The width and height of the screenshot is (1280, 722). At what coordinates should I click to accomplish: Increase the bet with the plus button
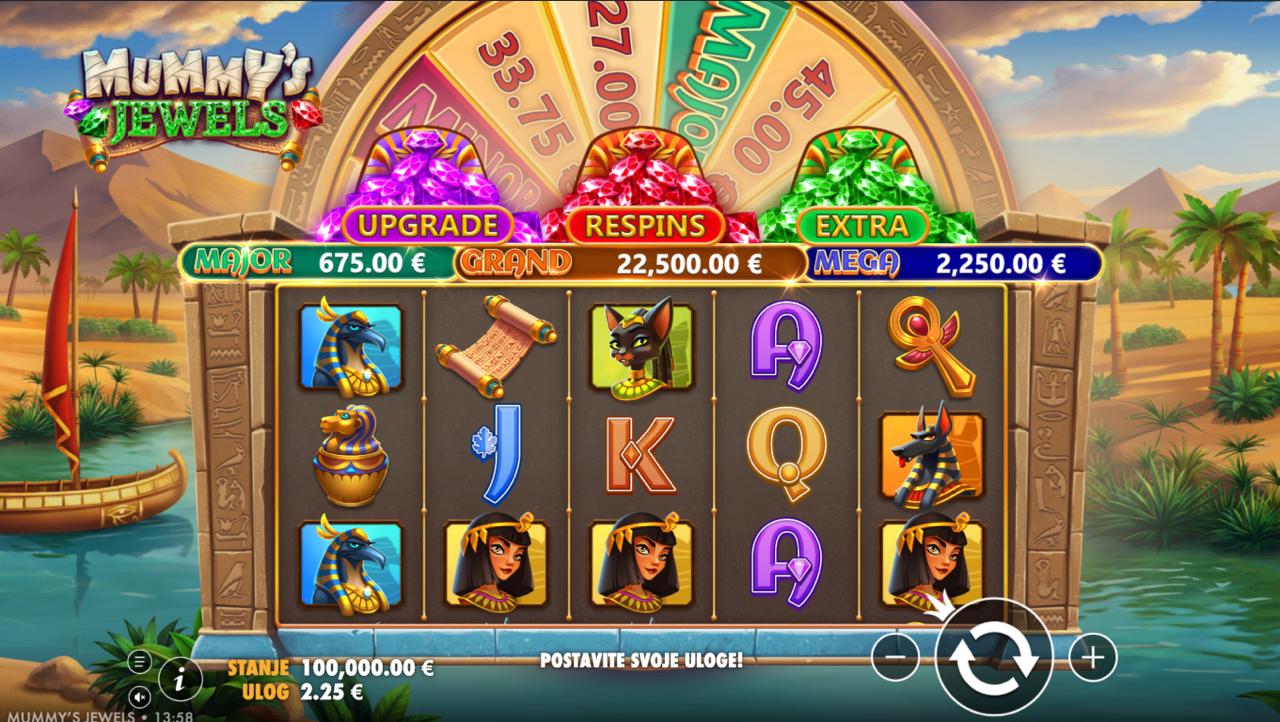1092,657
